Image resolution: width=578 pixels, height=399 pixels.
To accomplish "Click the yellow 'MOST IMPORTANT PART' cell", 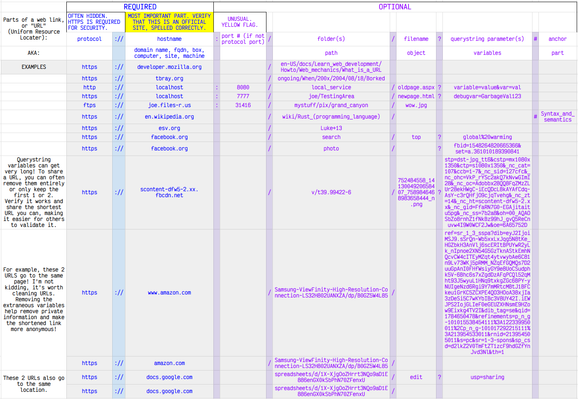I will point(169,22).
